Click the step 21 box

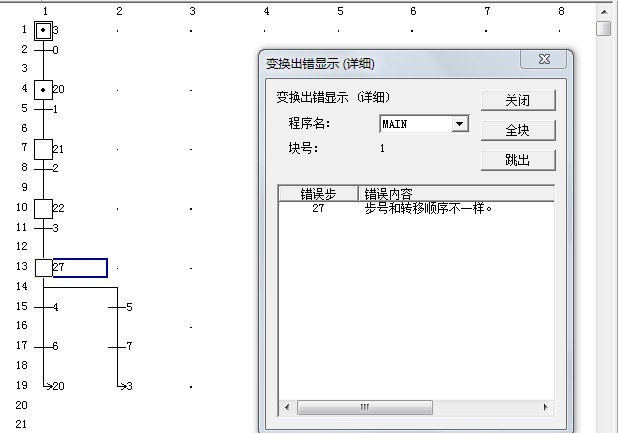tap(43, 149)
